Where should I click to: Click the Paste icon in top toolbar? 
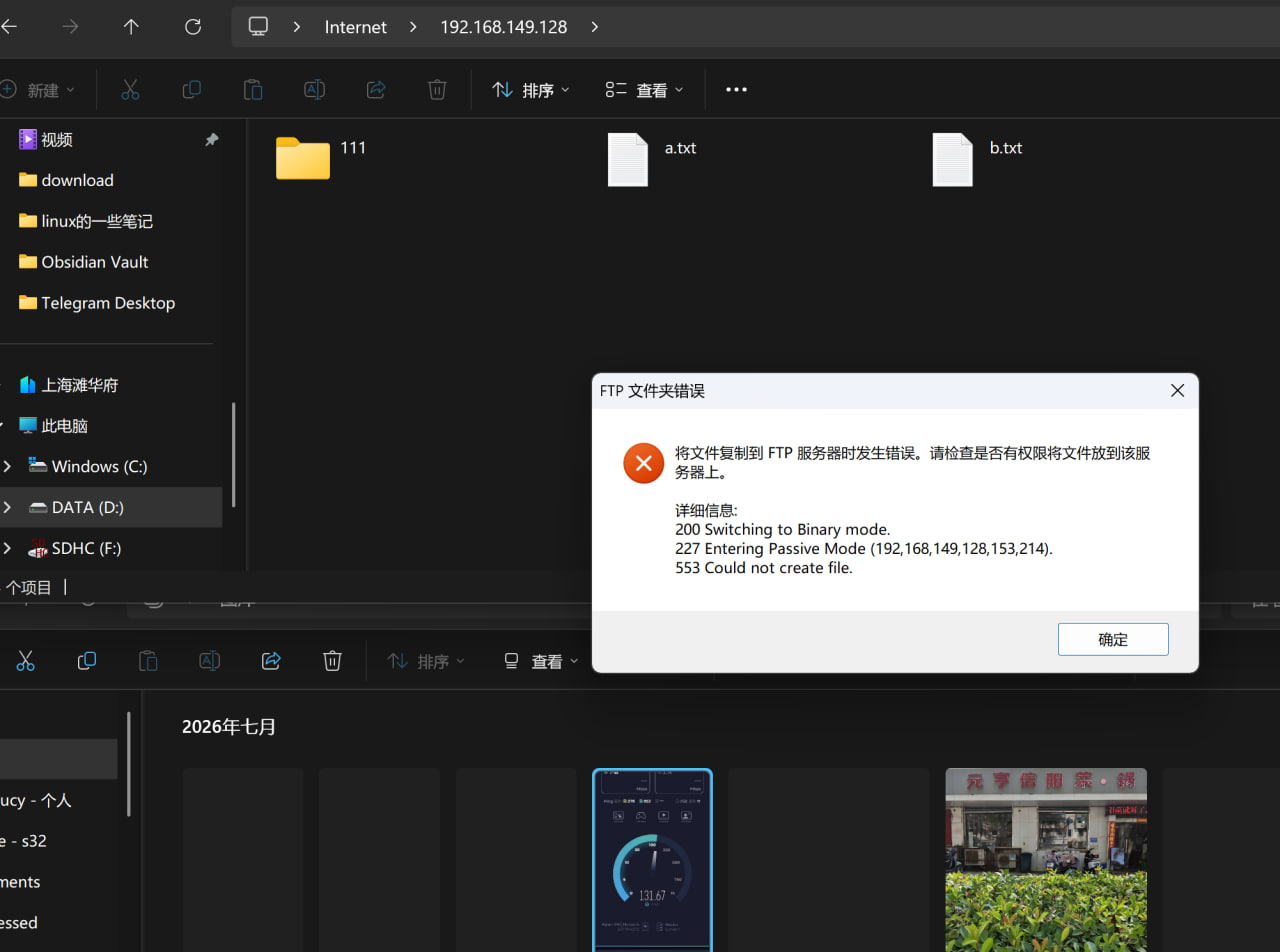(x=253, y=89)
